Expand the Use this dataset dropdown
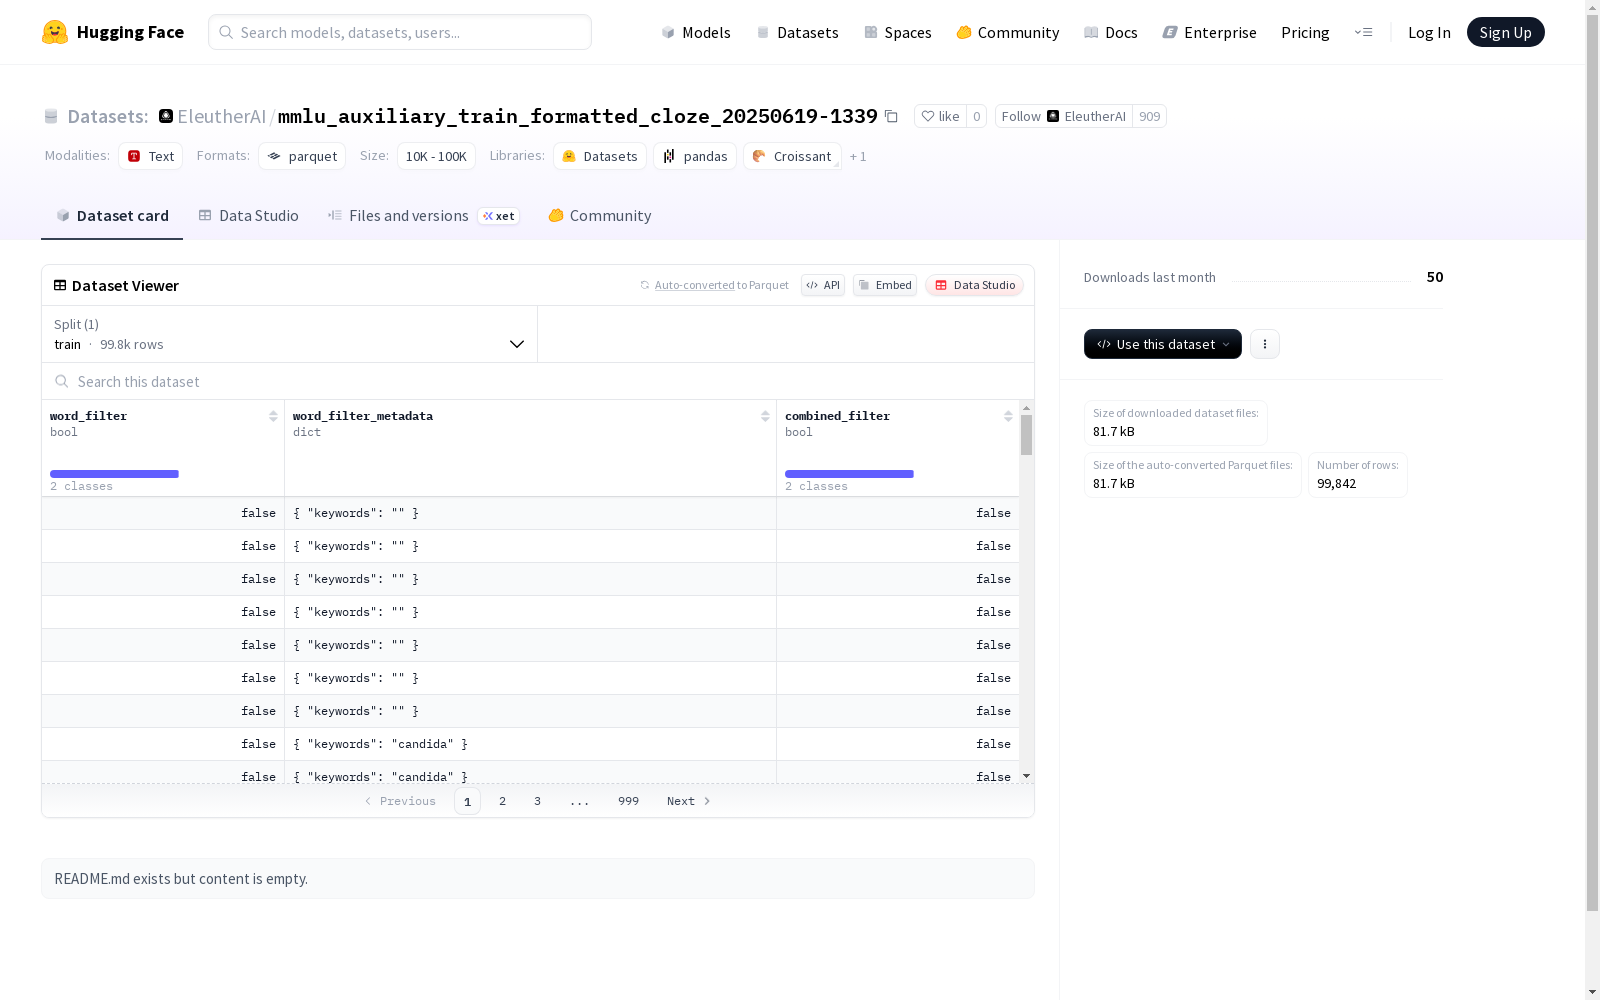This screenshot has width=1600, height=1000. point(1163,344)
